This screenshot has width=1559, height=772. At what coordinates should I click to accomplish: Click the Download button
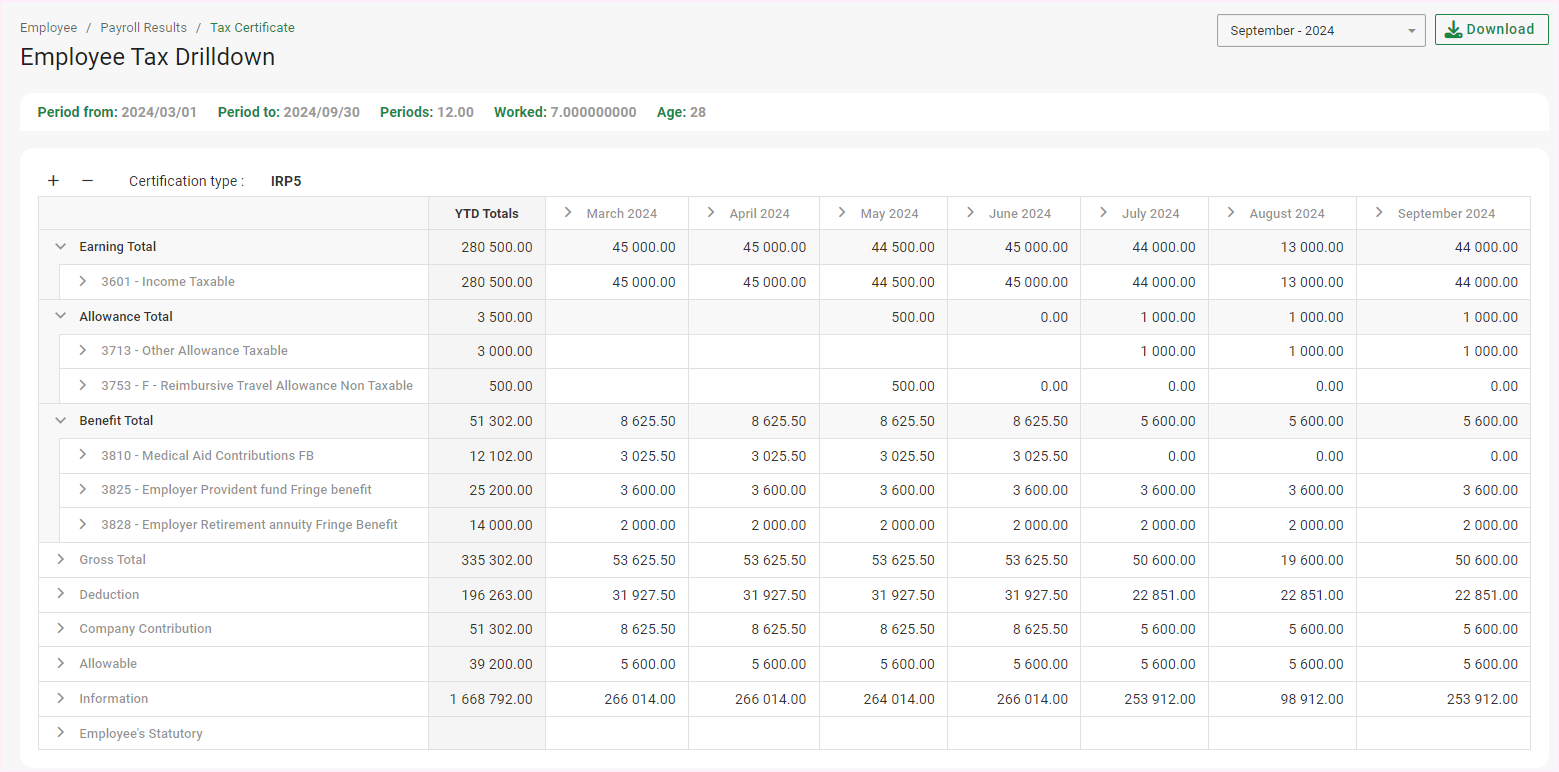pyautogui.click(x=1491, y=30)
